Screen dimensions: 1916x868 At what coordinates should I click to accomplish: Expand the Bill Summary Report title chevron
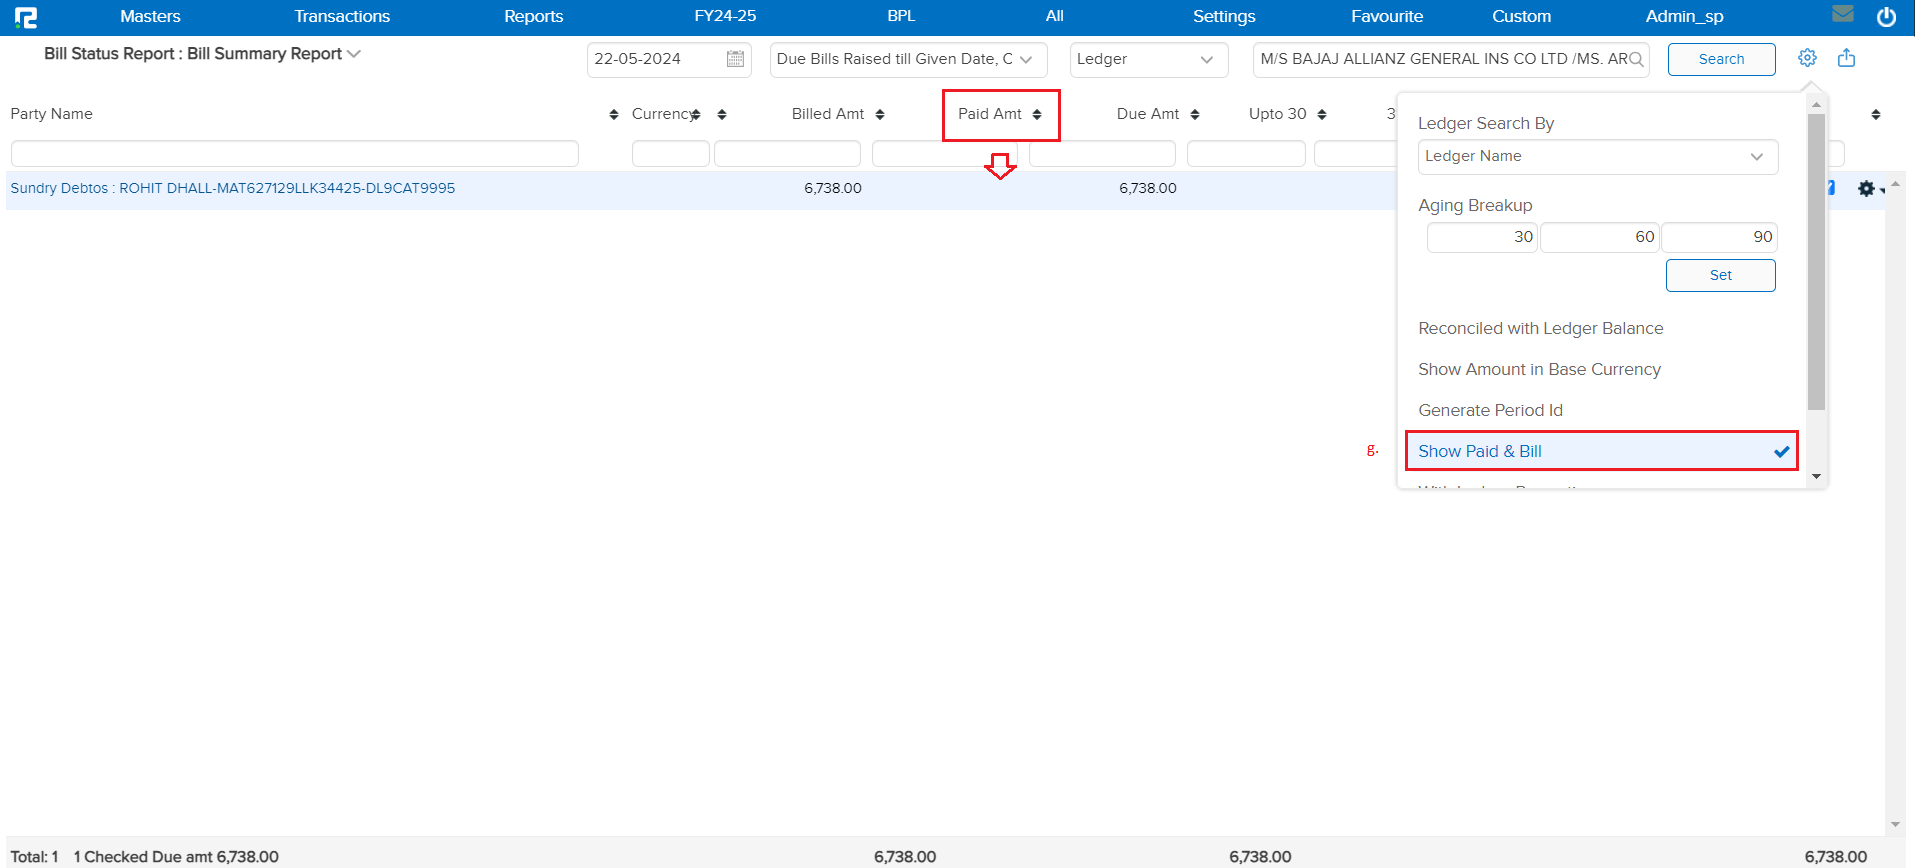tap(354, 54)
